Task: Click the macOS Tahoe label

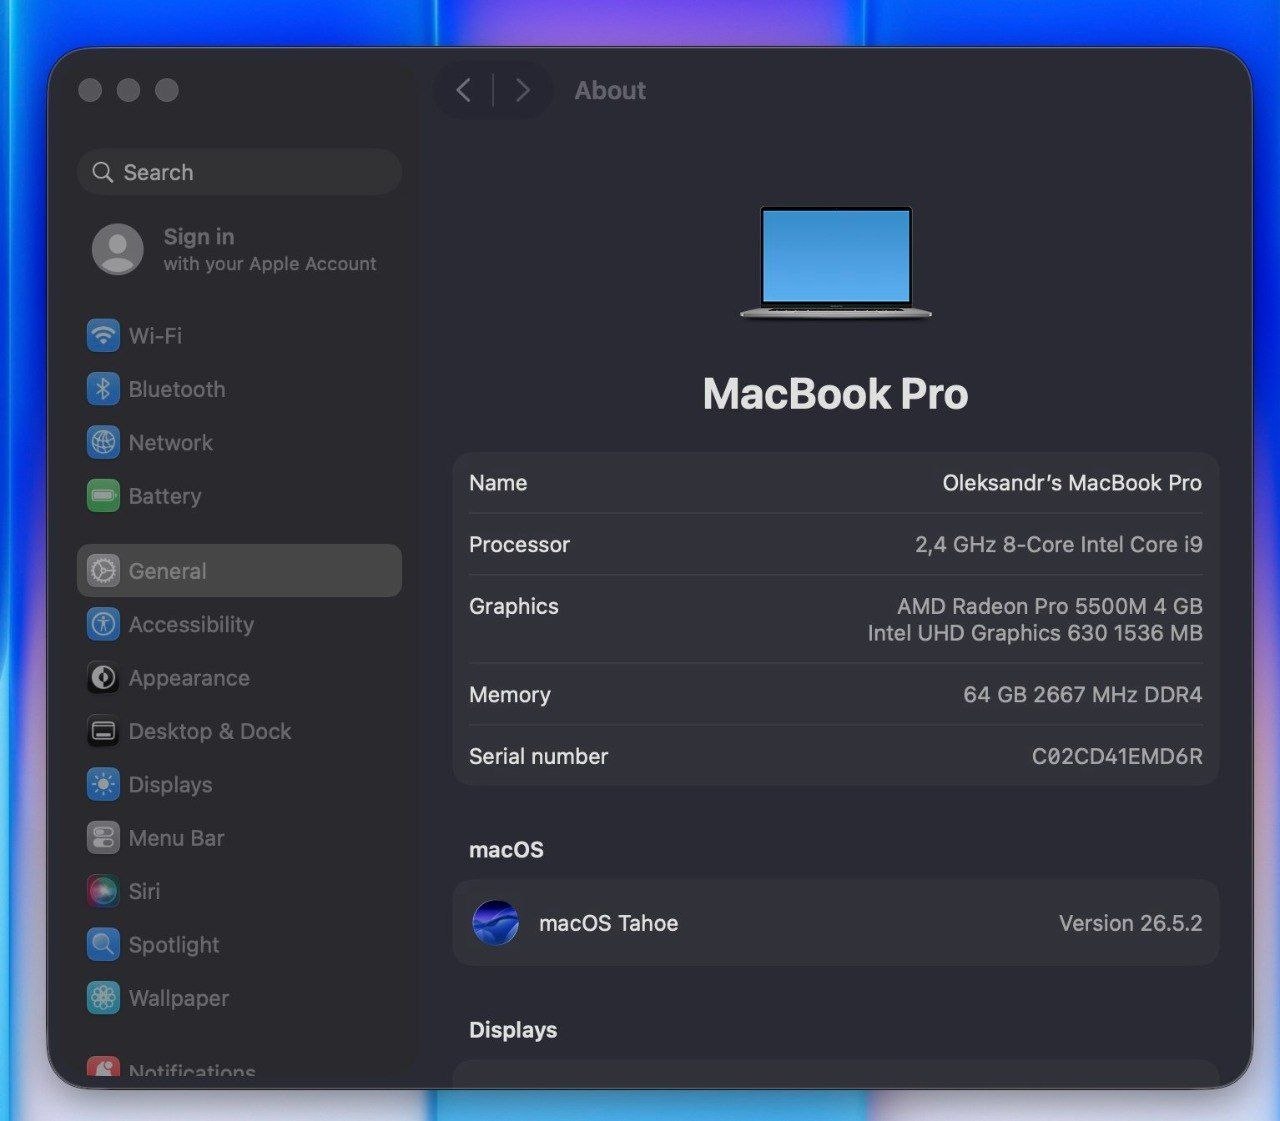Action: pyautogui.click(x=609, y=923)
